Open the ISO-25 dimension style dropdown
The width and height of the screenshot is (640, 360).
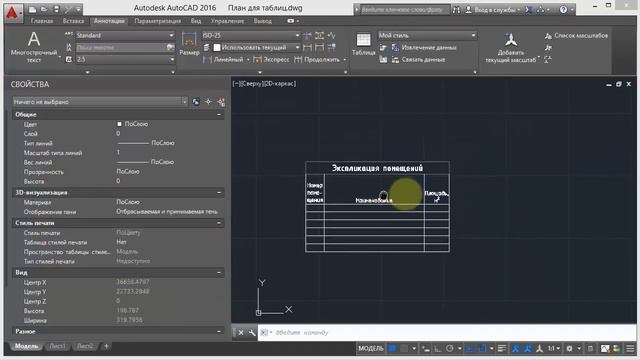pyautogui.click(x=251, y=36)
